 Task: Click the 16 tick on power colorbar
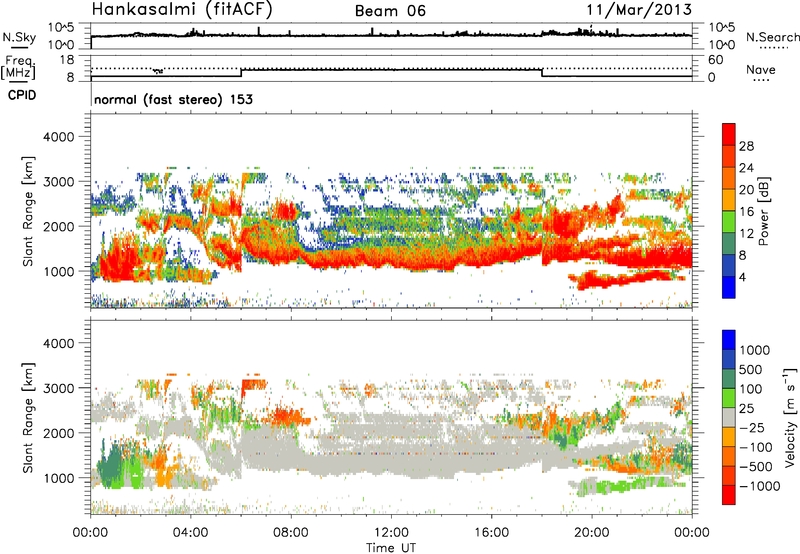click(746, 212)
